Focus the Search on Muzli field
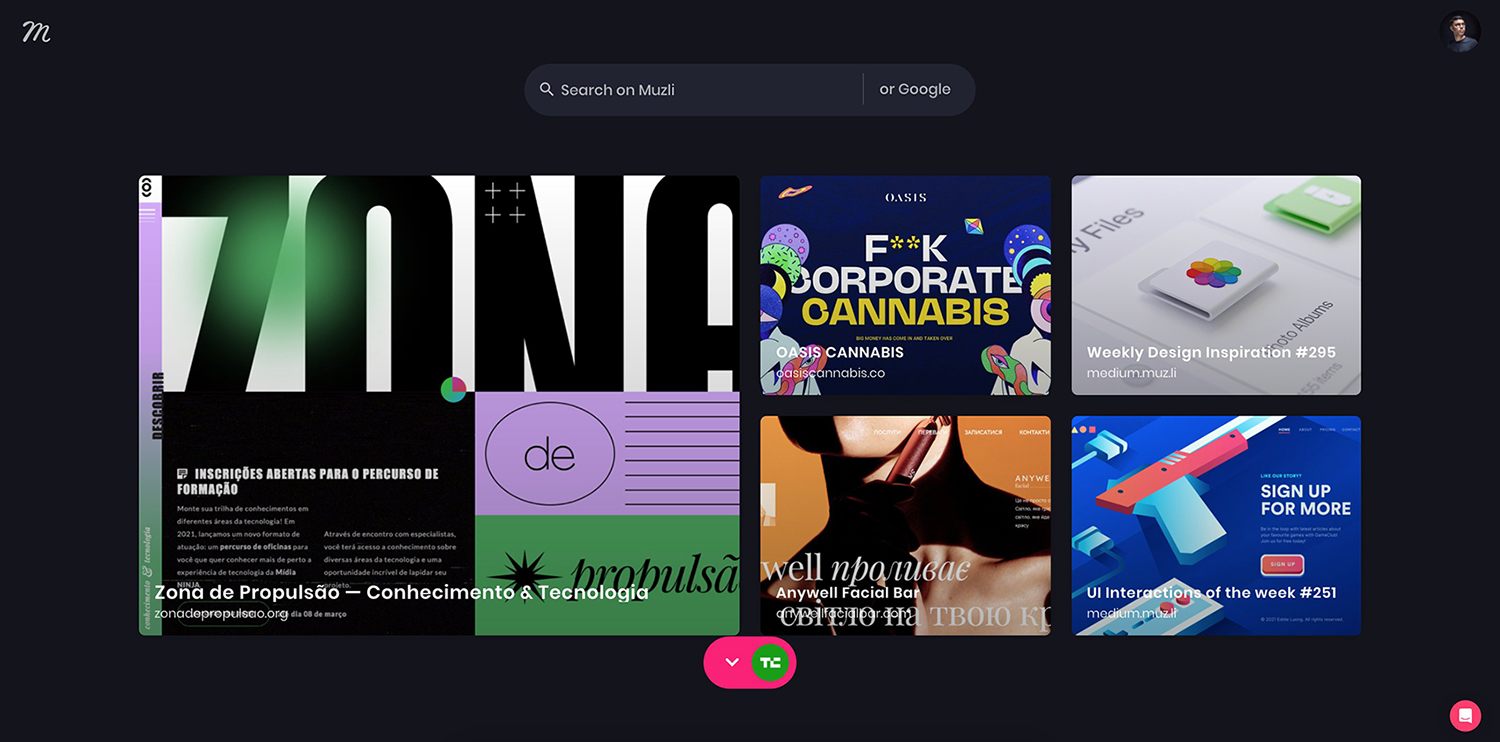This screenshot has width=1500, height=742. (x=694, y=90)
